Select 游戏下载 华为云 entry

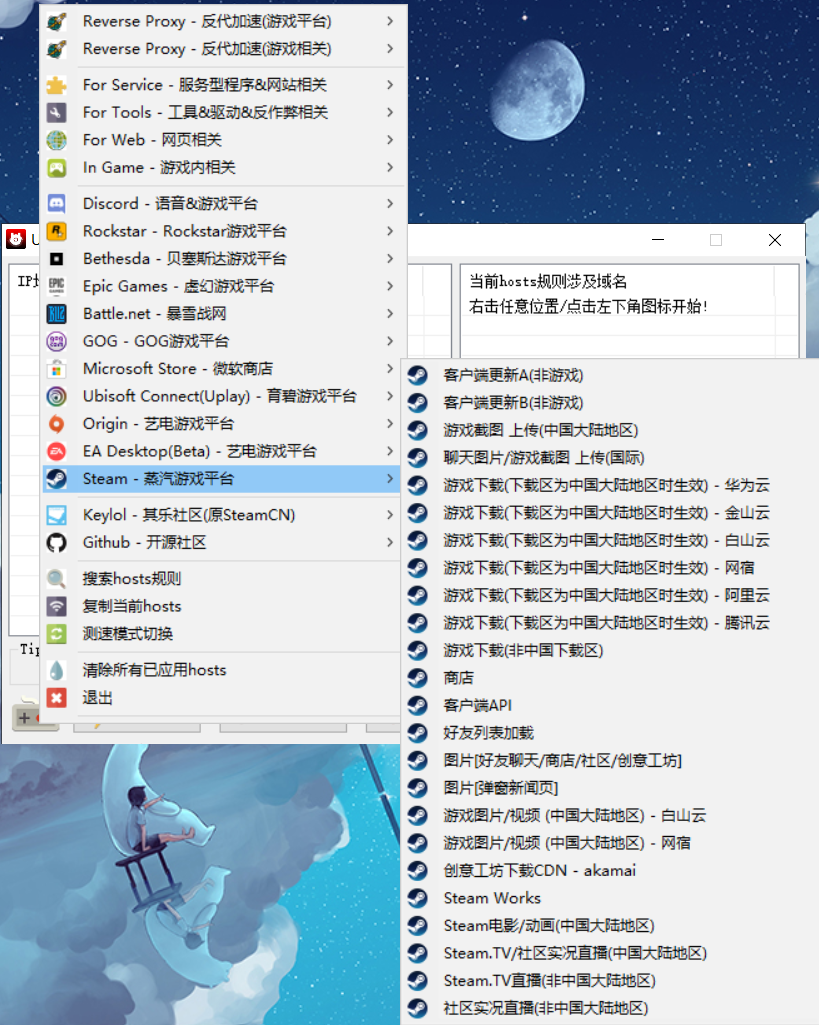pyautogui.click(x=609, y=485)
